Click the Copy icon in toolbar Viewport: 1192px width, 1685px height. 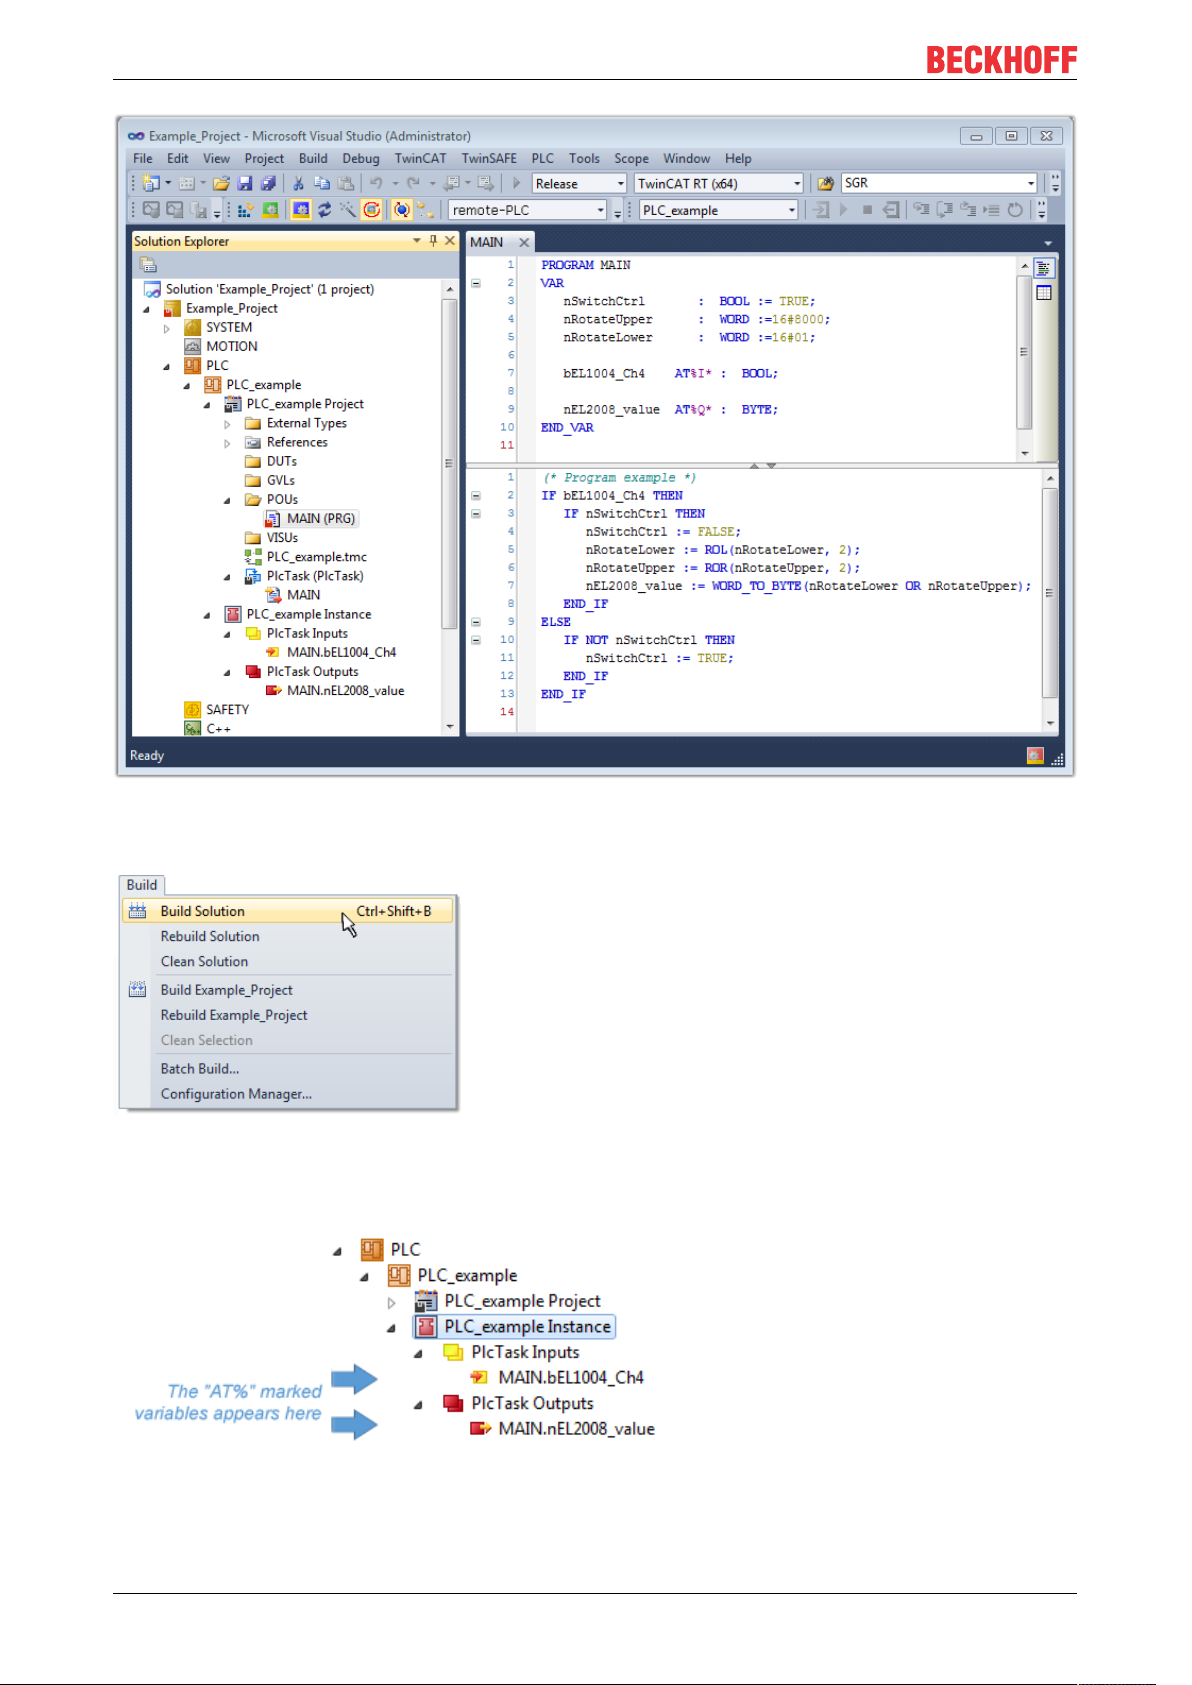pos(322,184)
